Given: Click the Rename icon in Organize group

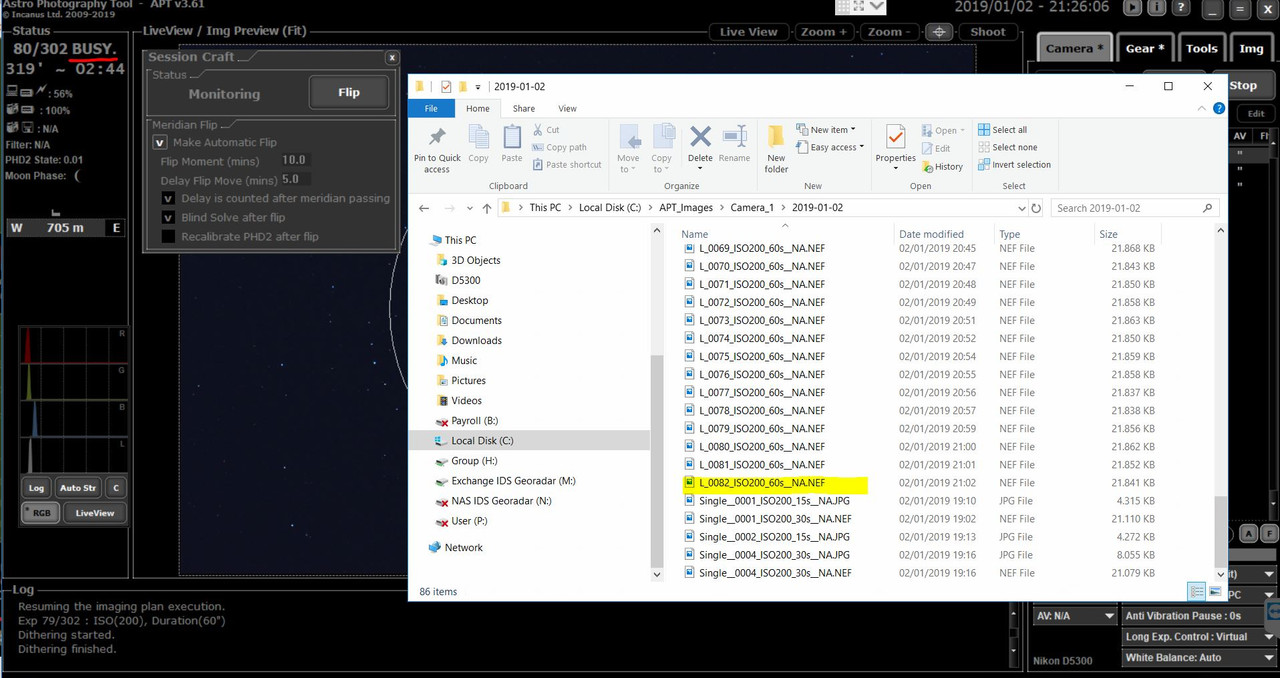Looking at the screenshot, I should (x=734, y=137).
